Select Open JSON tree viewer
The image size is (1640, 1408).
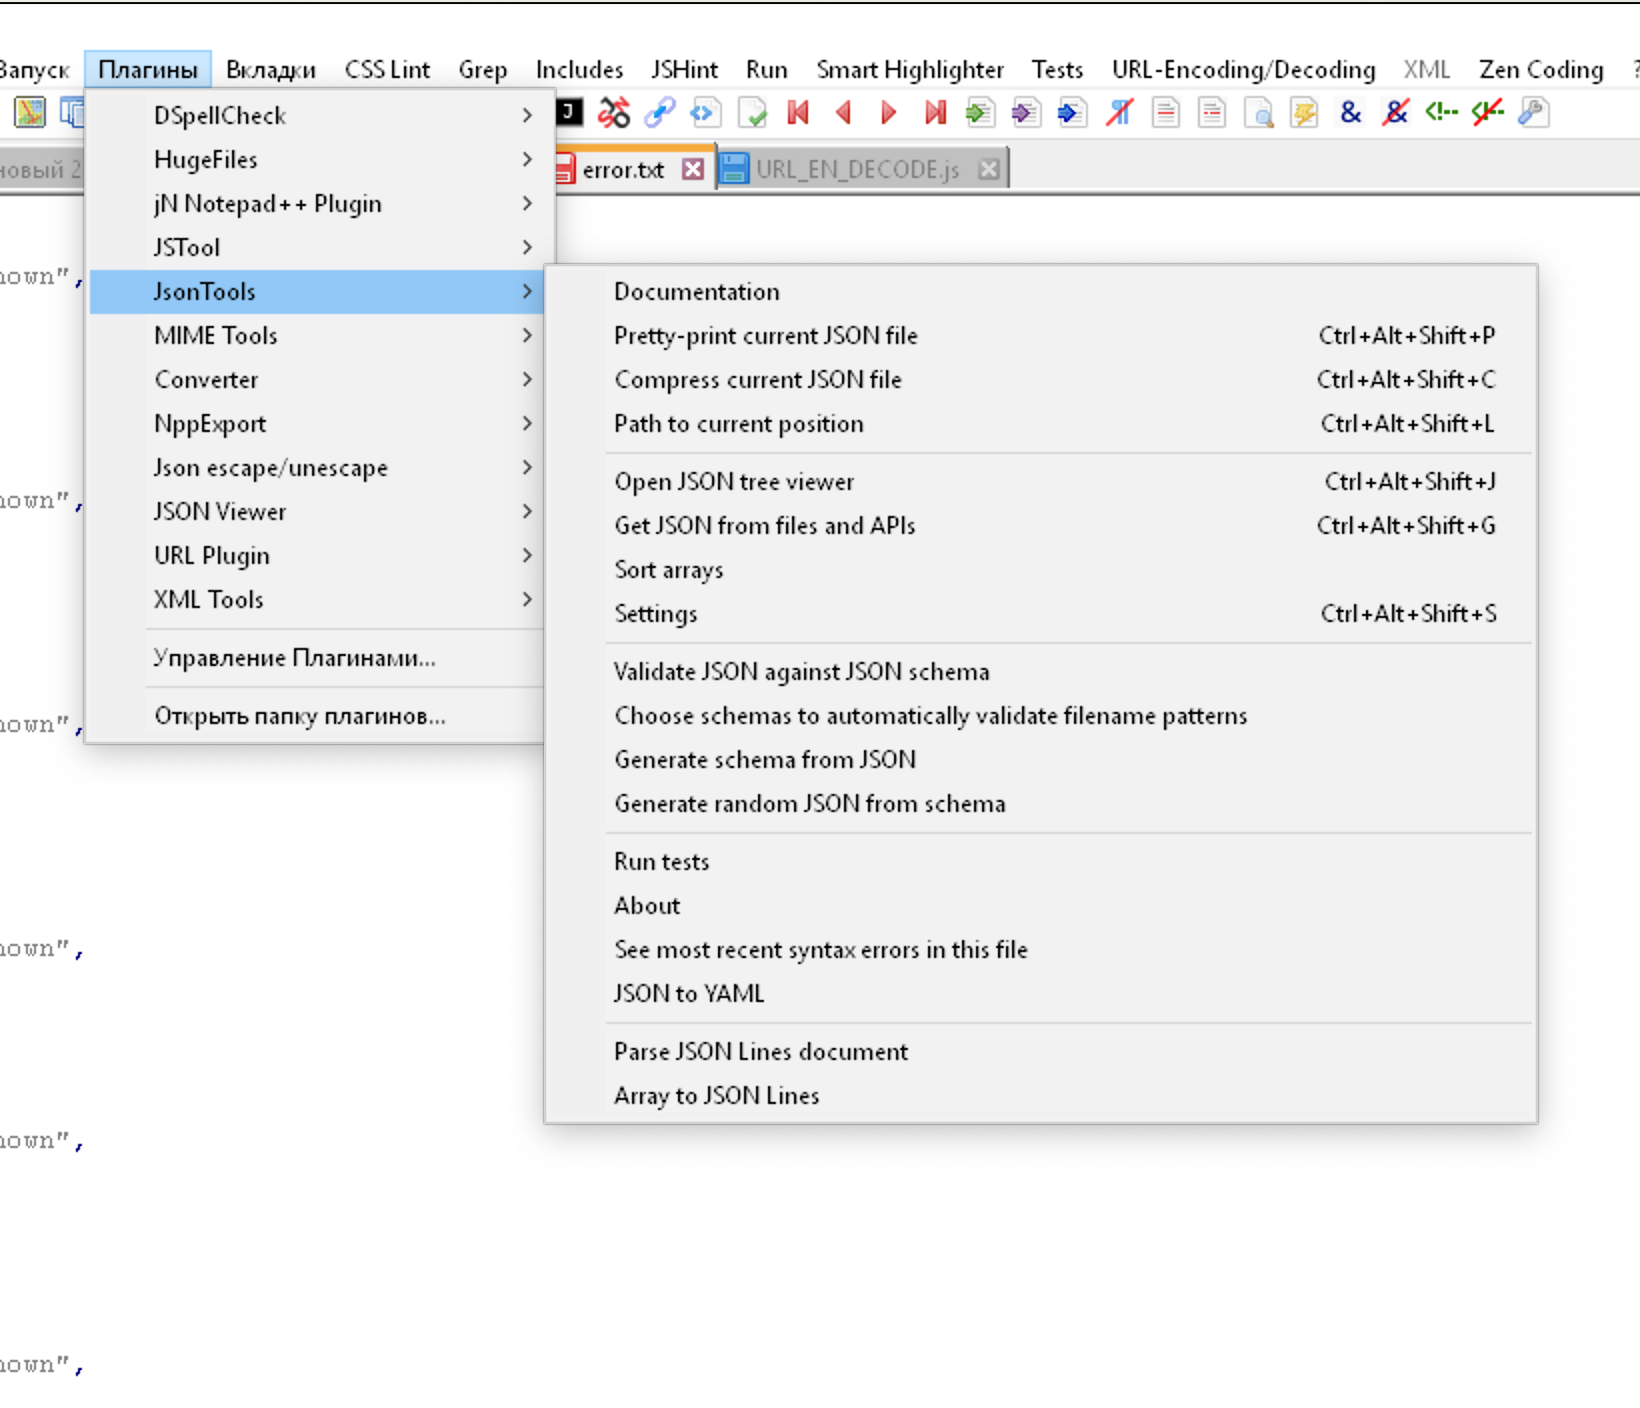(1040, 482)
